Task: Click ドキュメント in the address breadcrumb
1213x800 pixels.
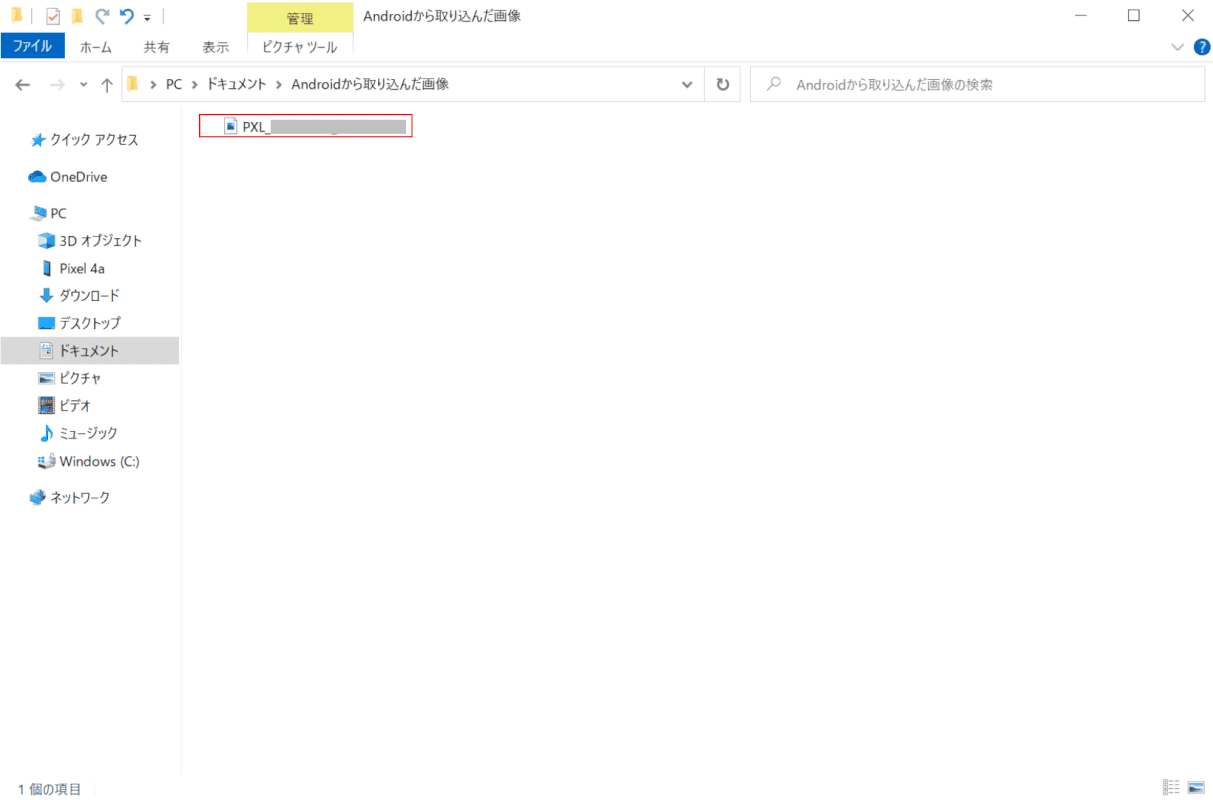Action: tap(237, 85)
